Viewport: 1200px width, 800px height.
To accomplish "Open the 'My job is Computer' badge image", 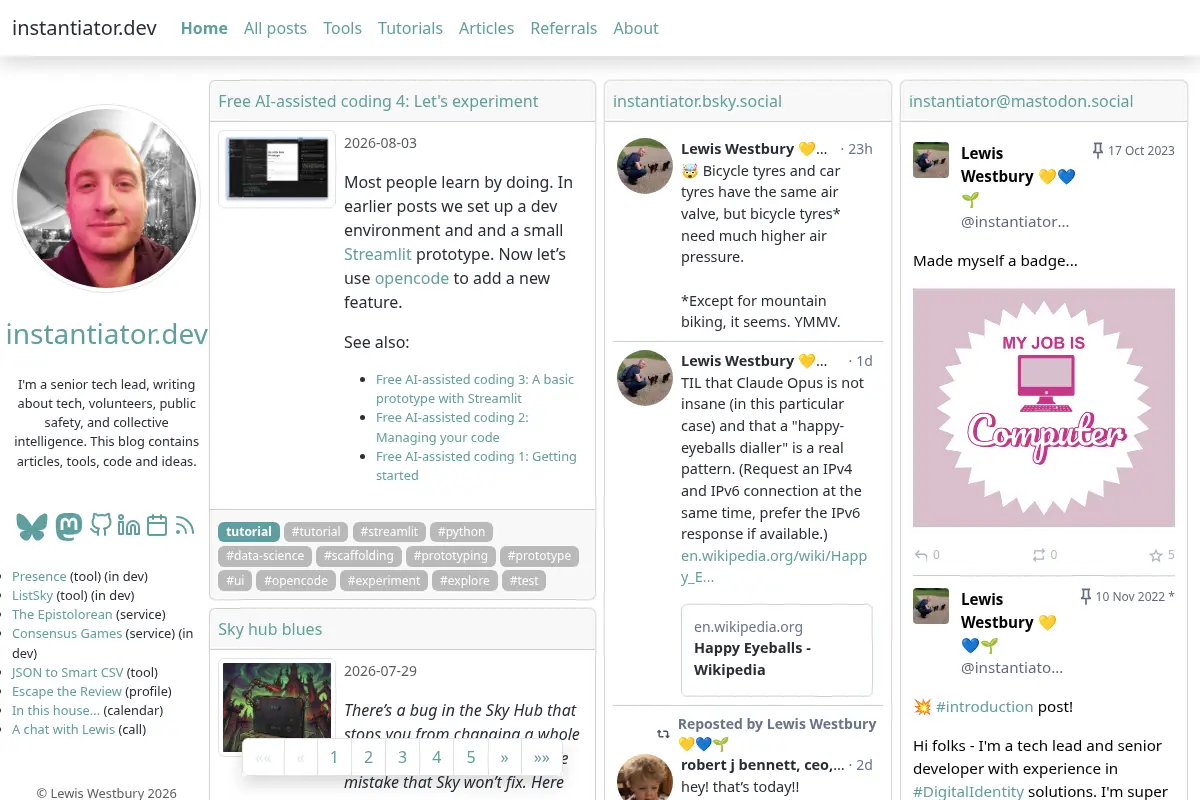I will pyautogui.click(x=1044, y=408).
